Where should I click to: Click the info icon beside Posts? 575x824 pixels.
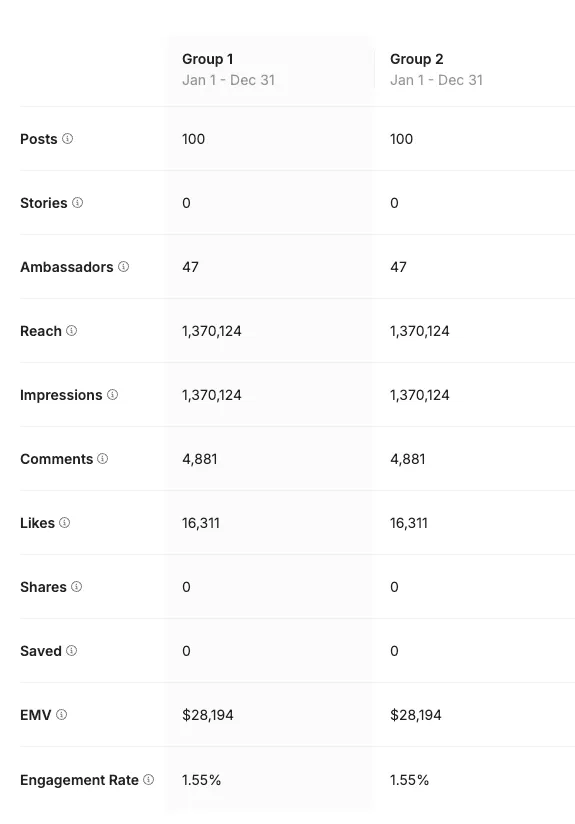[67, 139]
